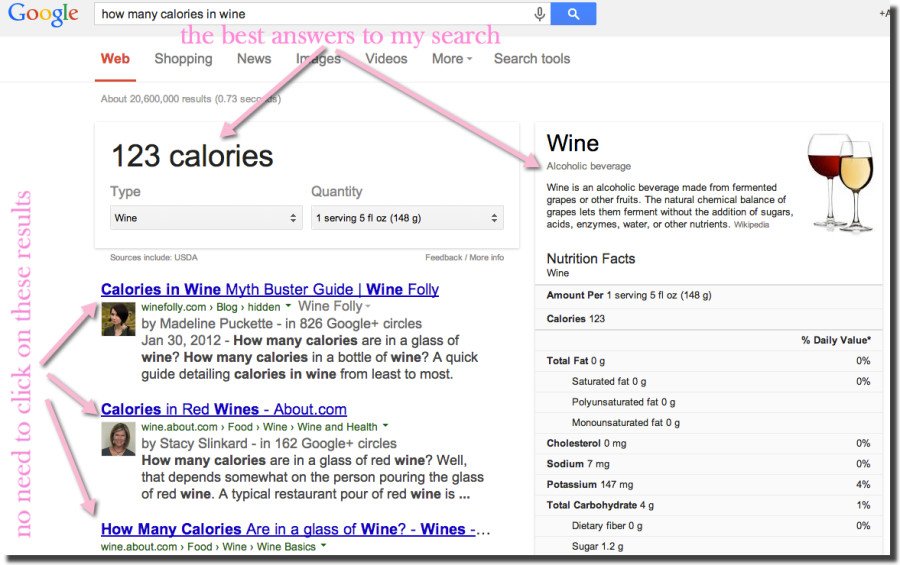Click the Feedback / More info link
Screen dimensions: 900x565
pos(464,257)
